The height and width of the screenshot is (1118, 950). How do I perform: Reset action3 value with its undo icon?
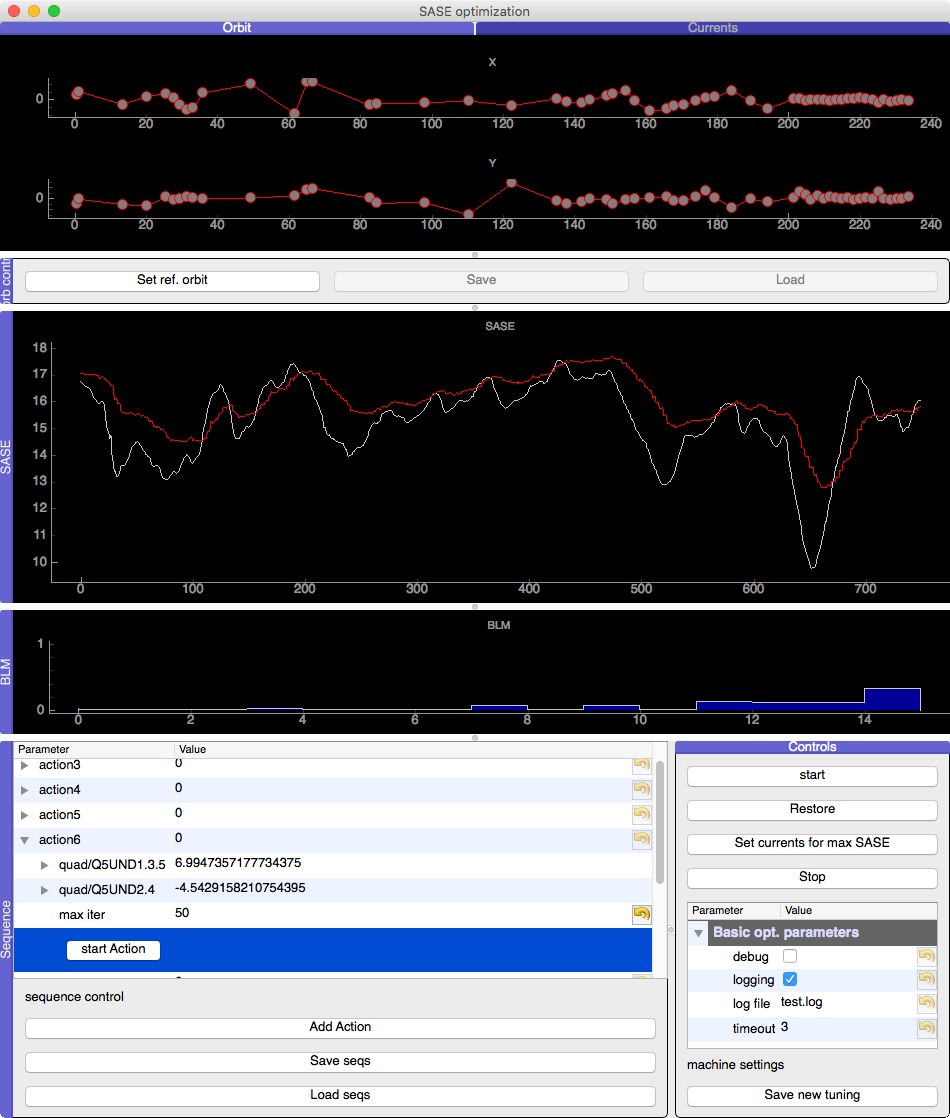coord(641,765)
